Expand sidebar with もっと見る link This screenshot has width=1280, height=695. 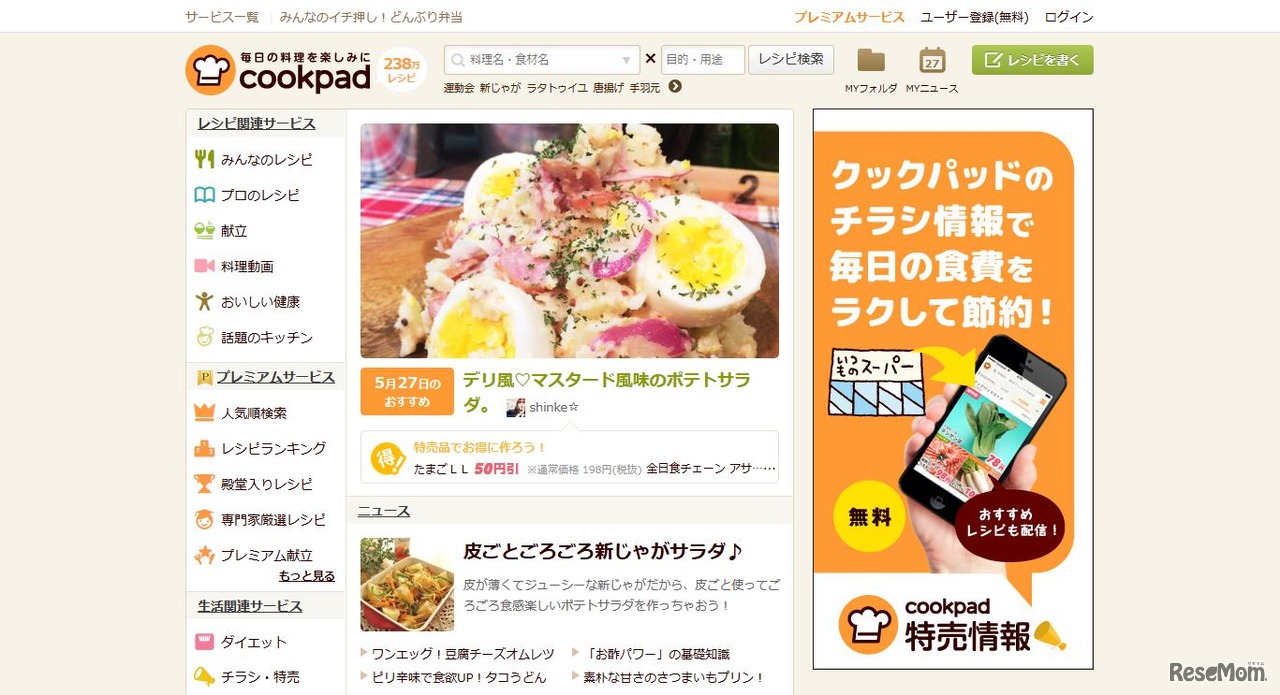[307, 576]
